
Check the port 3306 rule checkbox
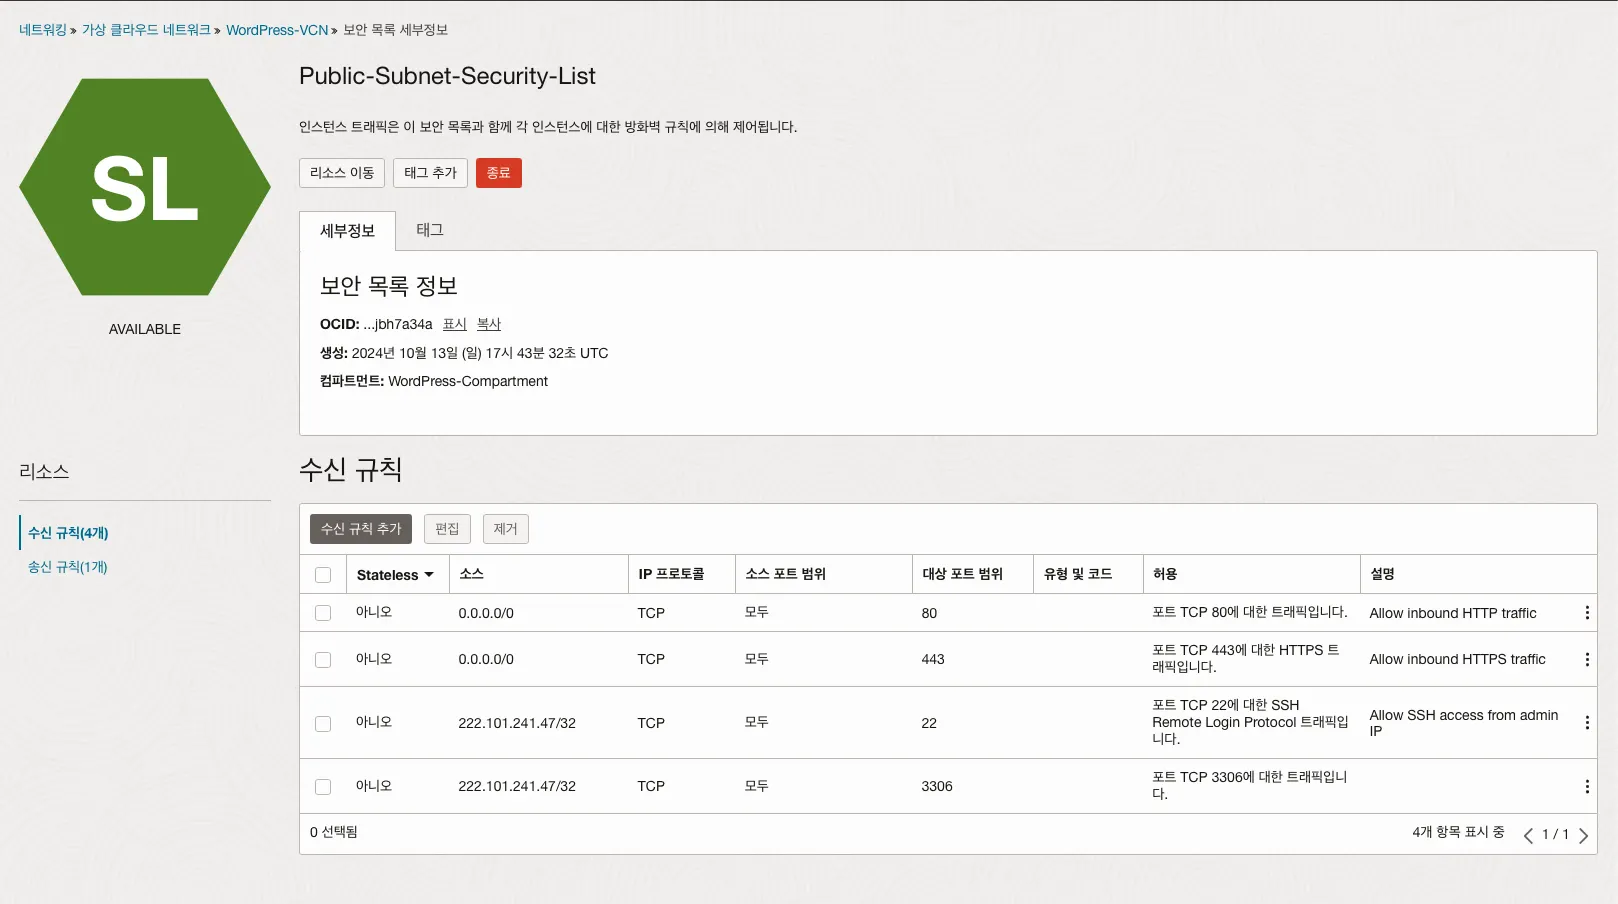point(323,787)
